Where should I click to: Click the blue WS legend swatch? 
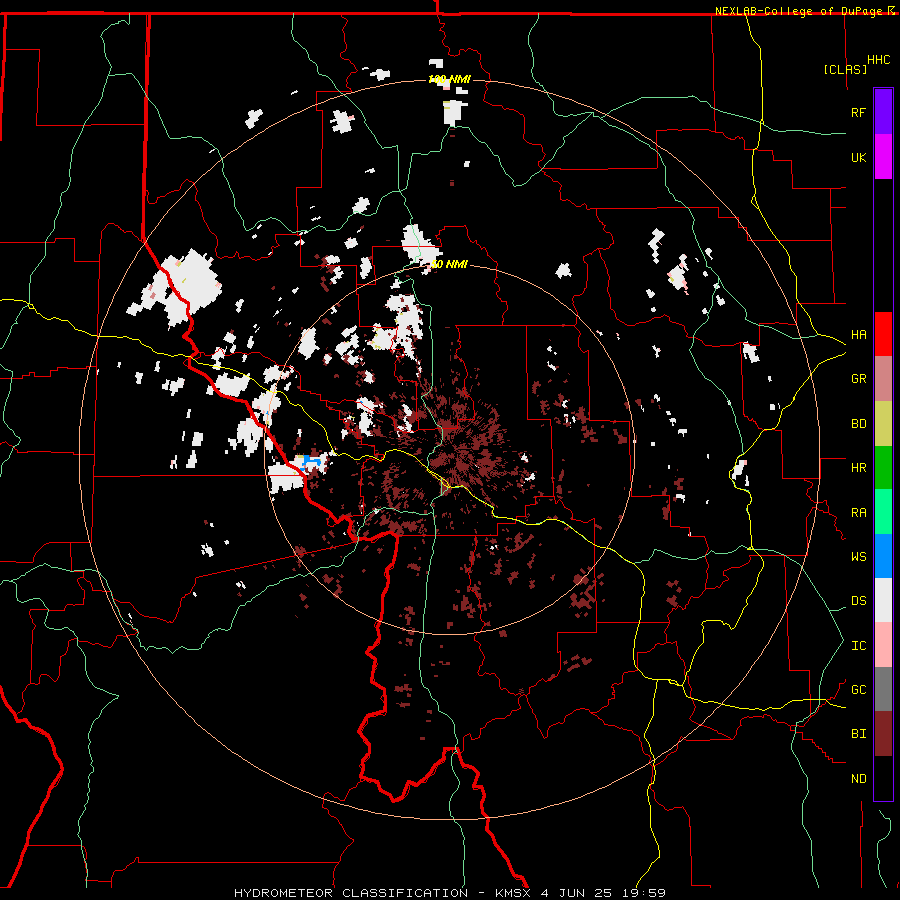883,556
